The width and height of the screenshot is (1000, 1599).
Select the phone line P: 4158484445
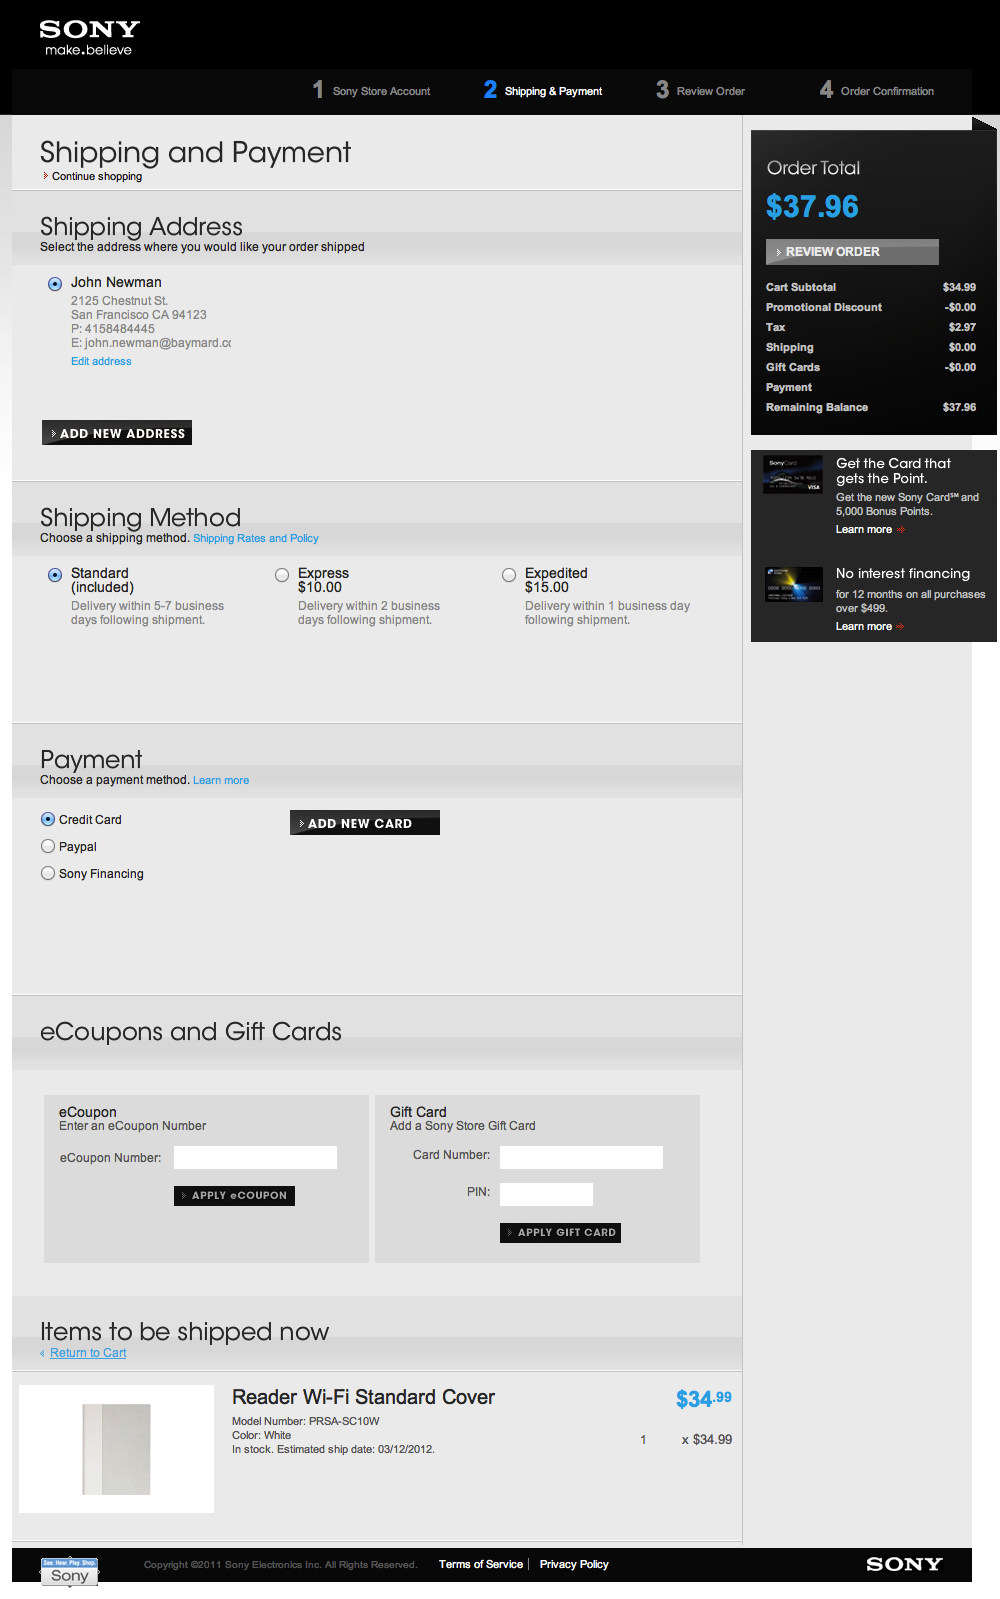point(113,329)
